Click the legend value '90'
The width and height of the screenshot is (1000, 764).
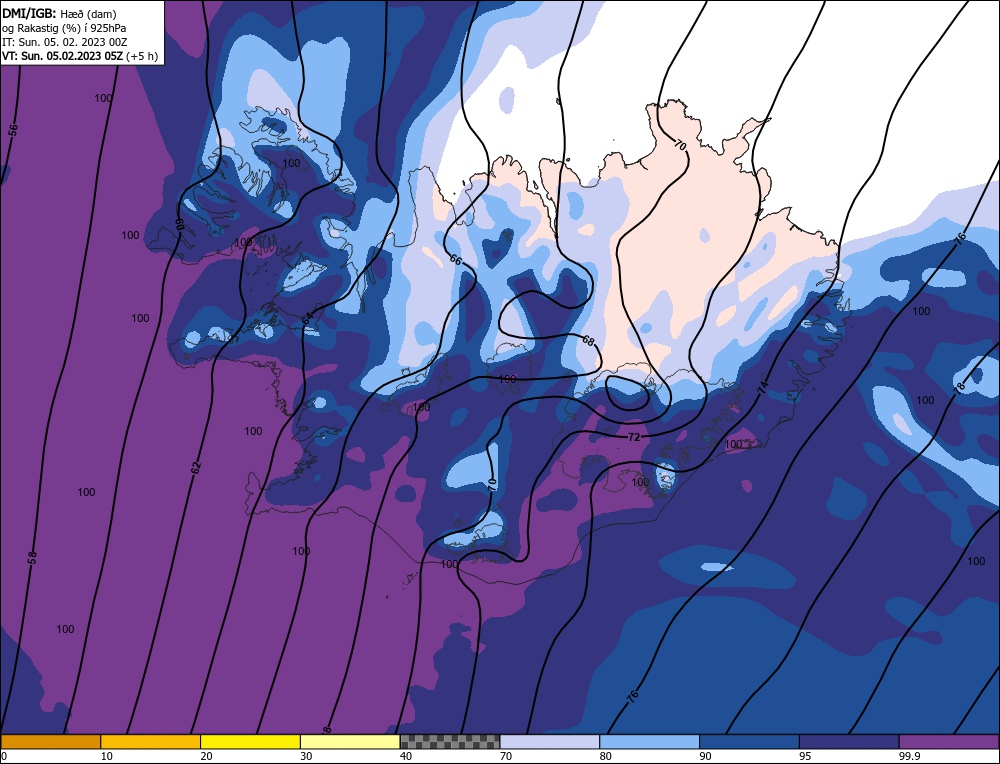(x=705, y=756)
